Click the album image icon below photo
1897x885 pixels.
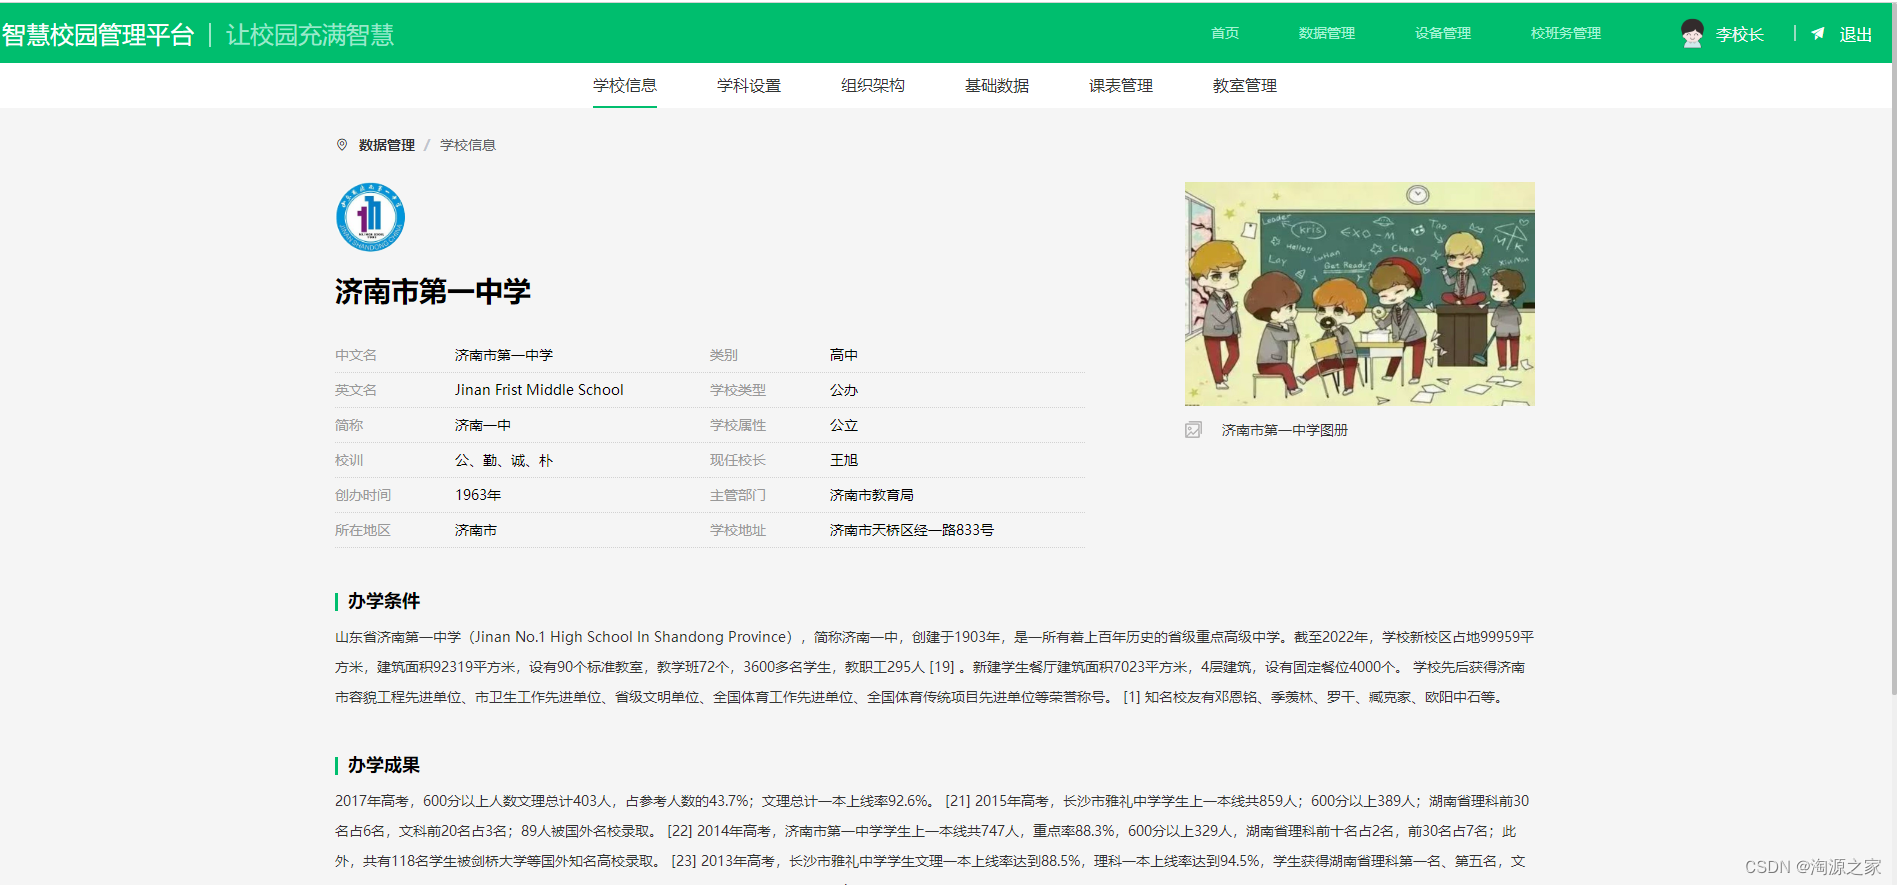[x=1193, y=430]
